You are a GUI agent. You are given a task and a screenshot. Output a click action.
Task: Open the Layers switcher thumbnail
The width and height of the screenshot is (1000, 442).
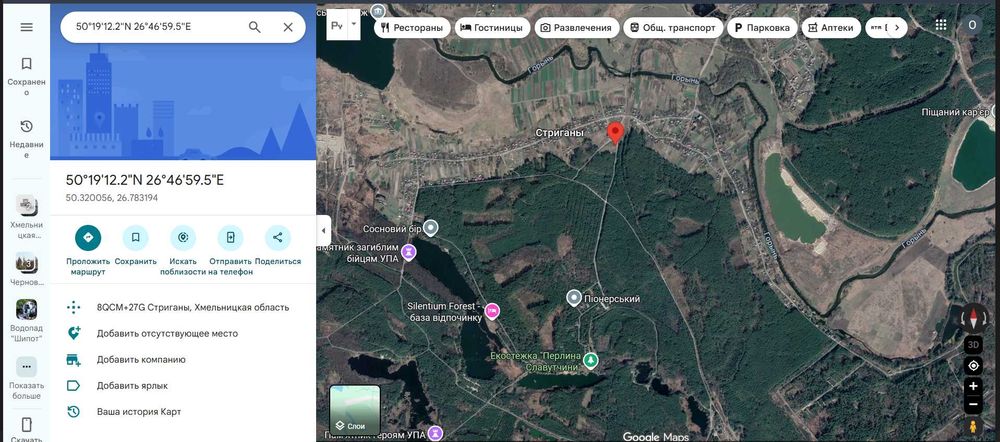(355, 409)
